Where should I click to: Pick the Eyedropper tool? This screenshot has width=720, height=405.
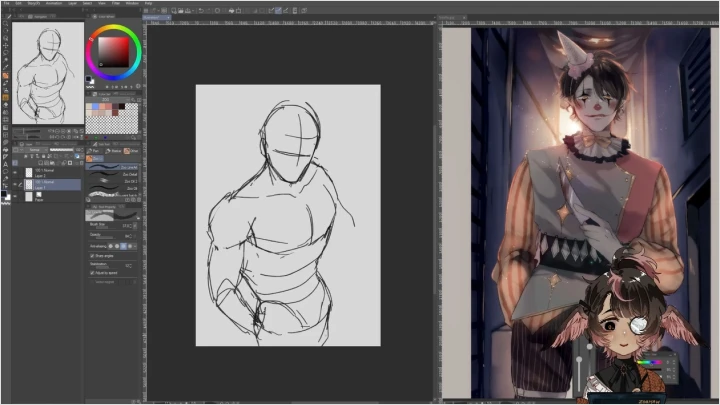5,68
